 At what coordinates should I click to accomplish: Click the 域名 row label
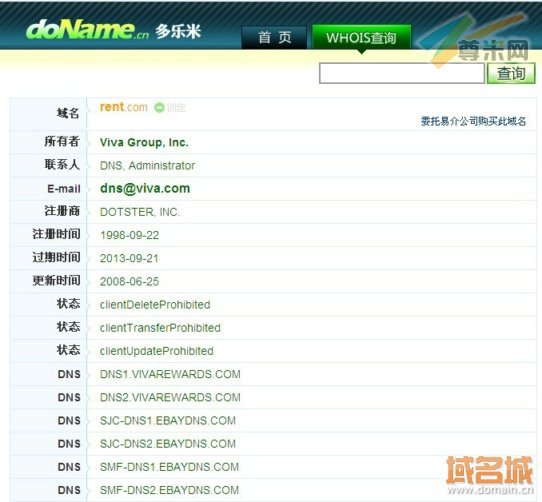pyautogui.click(x=68, y=113)
